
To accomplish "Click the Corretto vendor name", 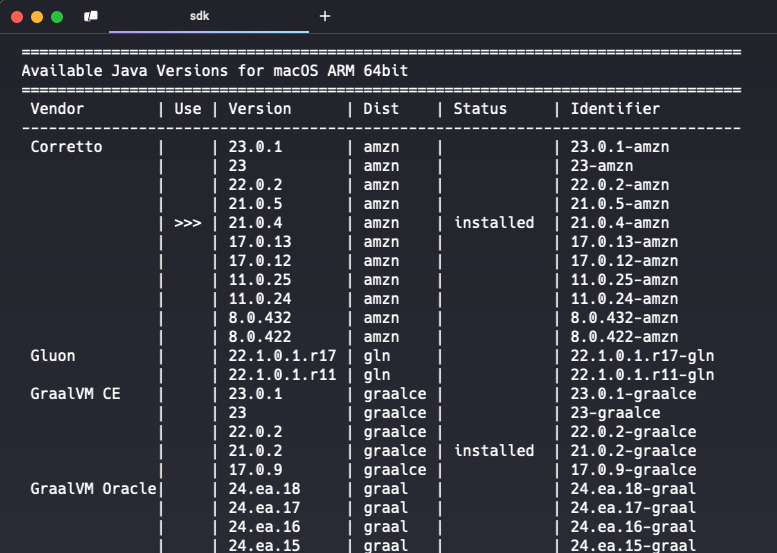I will pyautogui.click(x=66, y=147).
